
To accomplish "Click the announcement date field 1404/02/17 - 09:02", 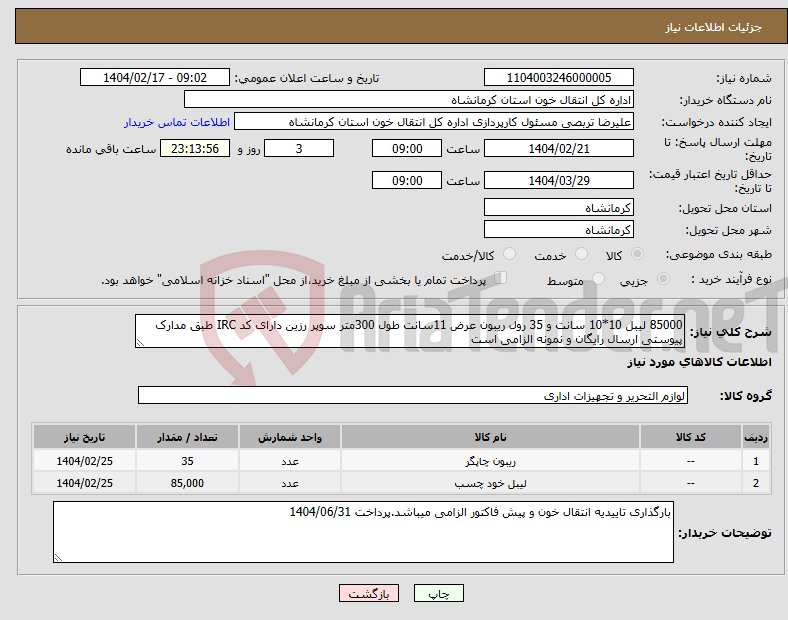I will (x=155, y=77).
